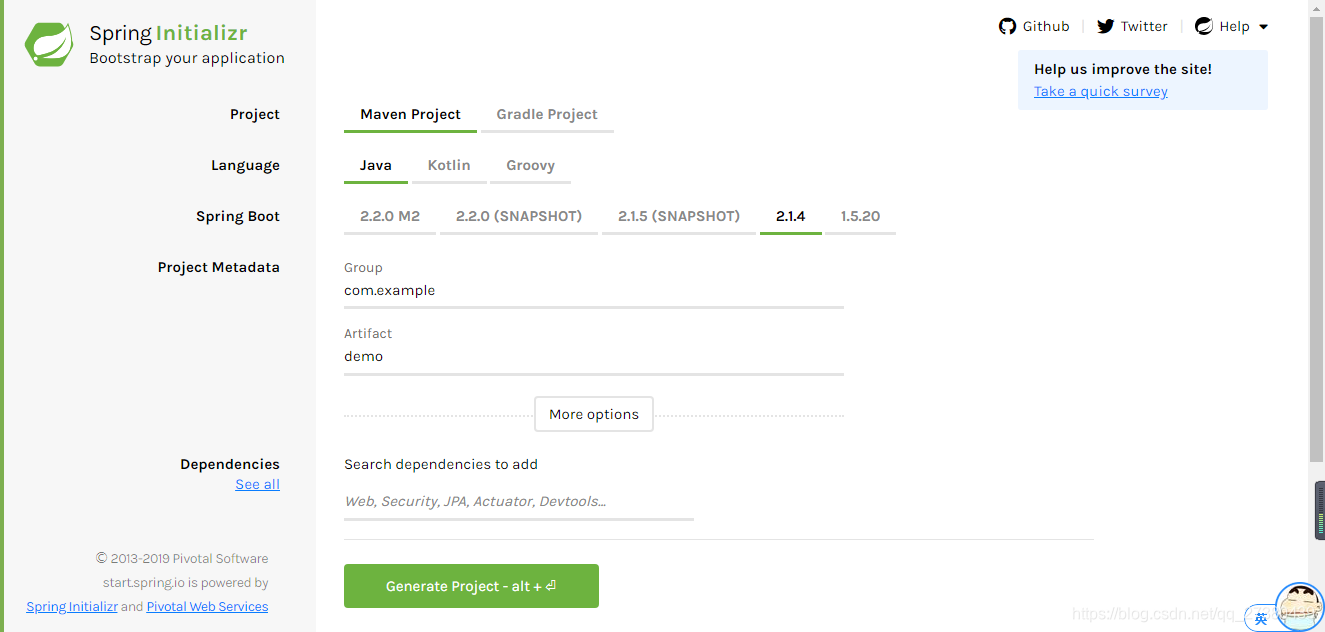This screenshot has width=1325, height=632.
Task: Choose Kotlin as the language
Action: [449, 165]
